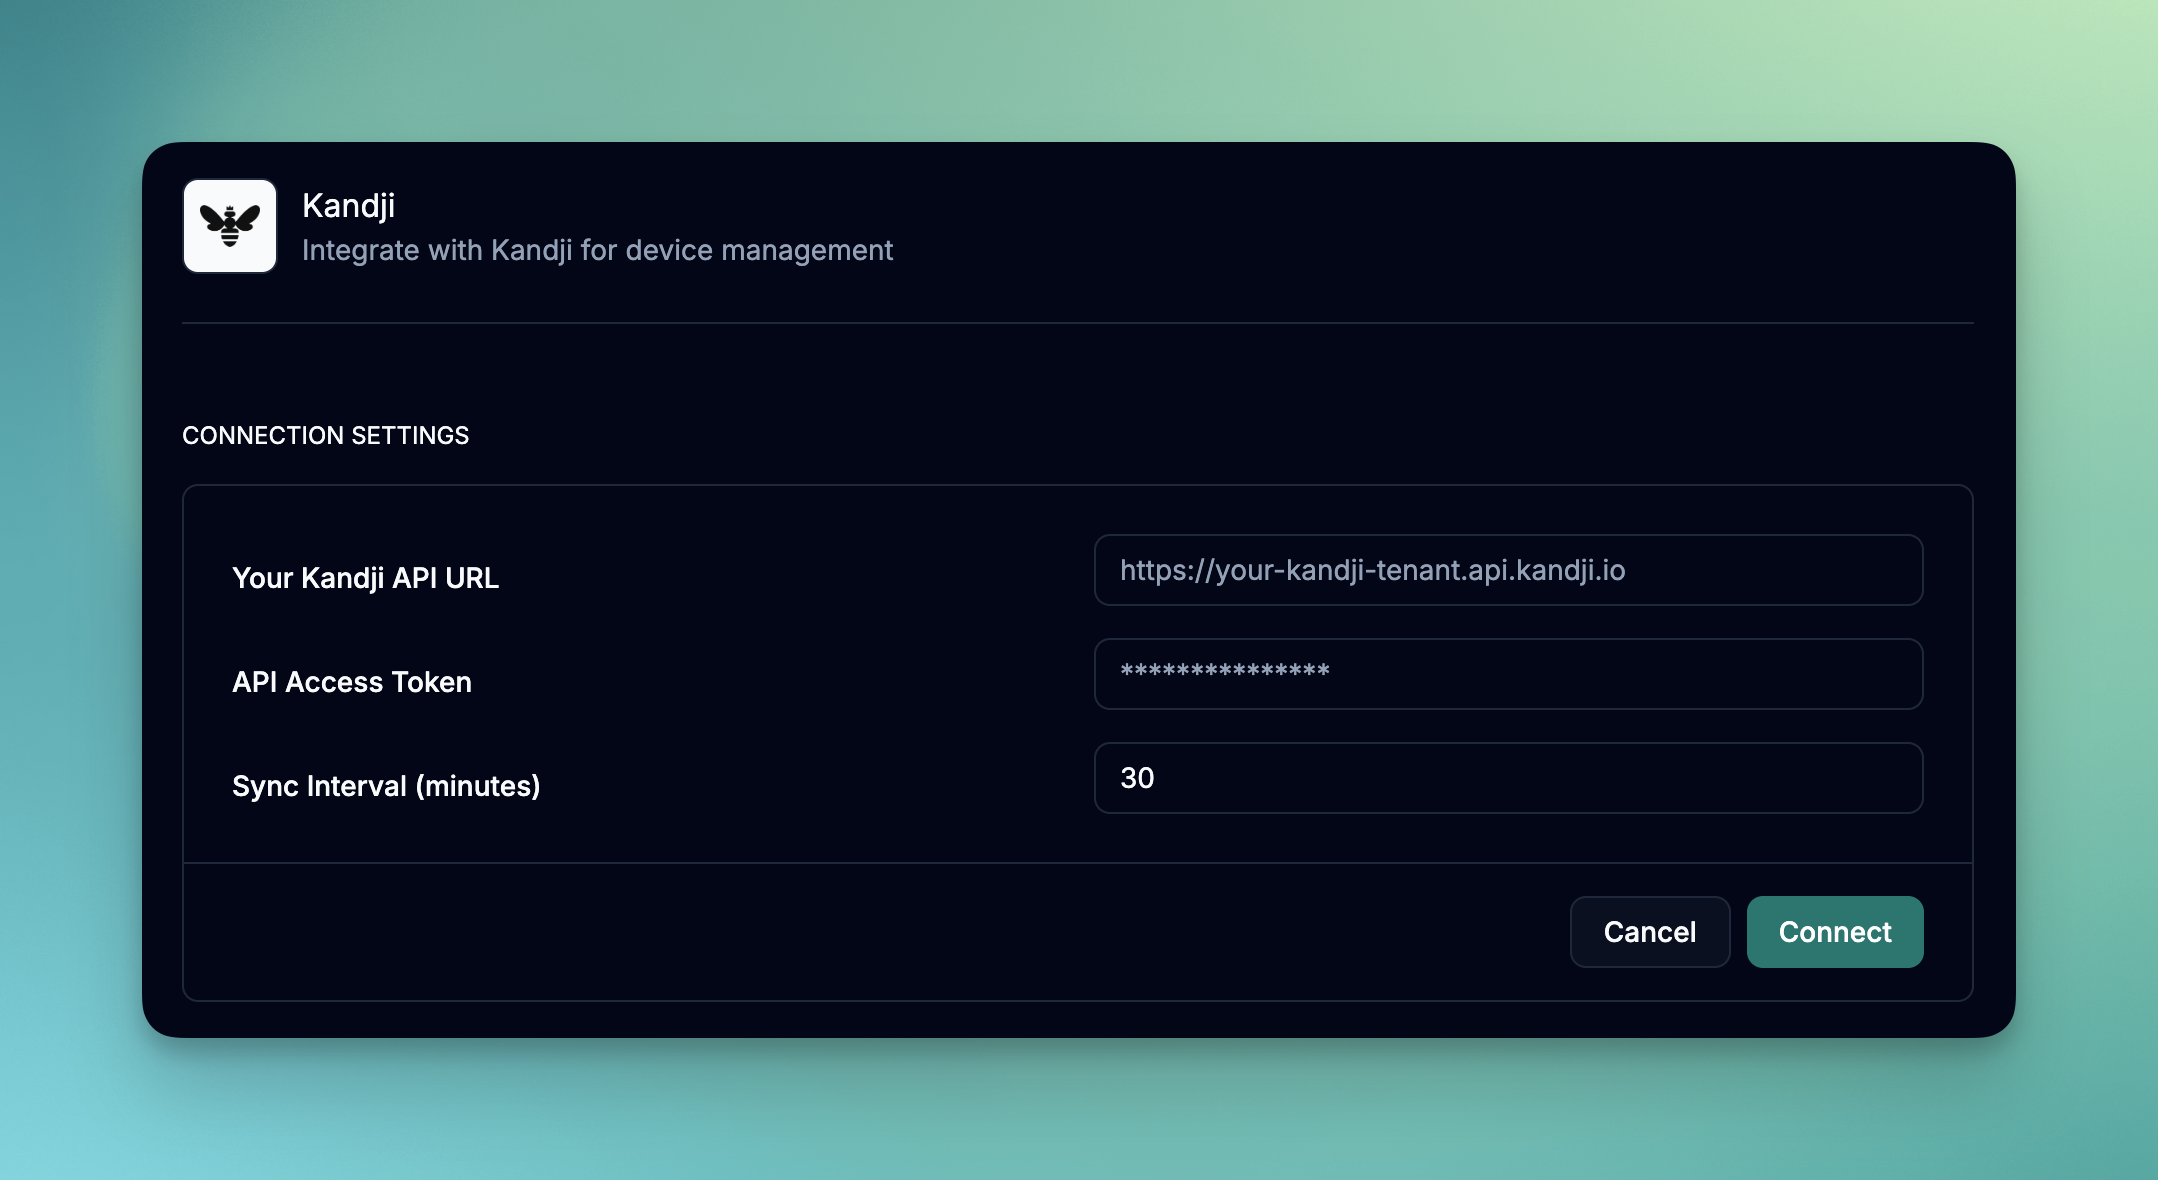This screenshot has height=1180, width=2158.
Task: Click the 'Sync Interval (minutes)' label
Action: click(386, 786)
